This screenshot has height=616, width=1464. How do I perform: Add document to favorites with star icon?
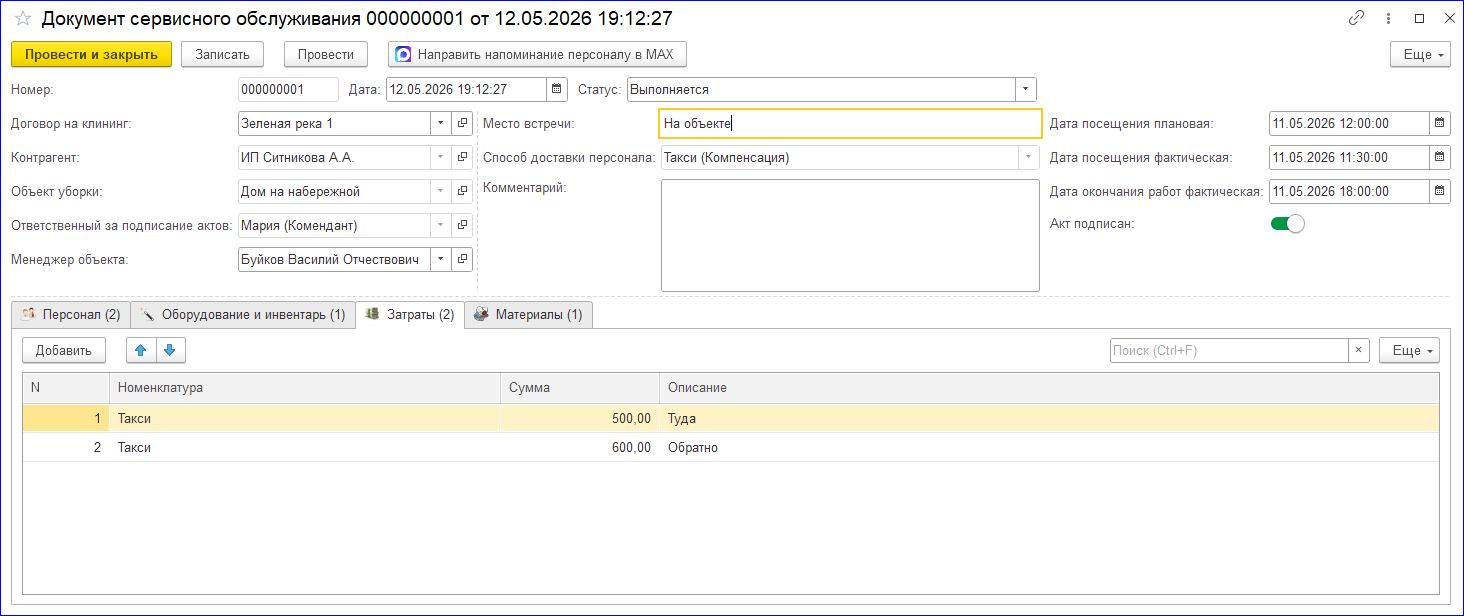point(22,18)
